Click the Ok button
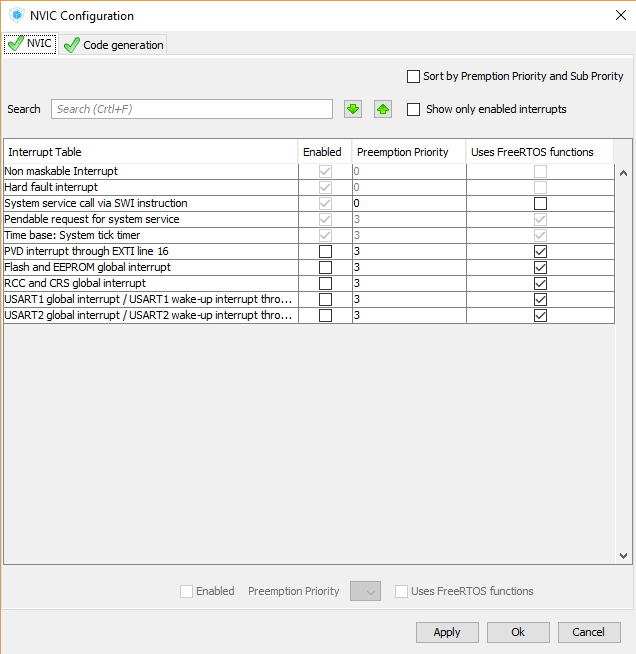Viewport: 636px width, 654px height. [x=518, y=632]
